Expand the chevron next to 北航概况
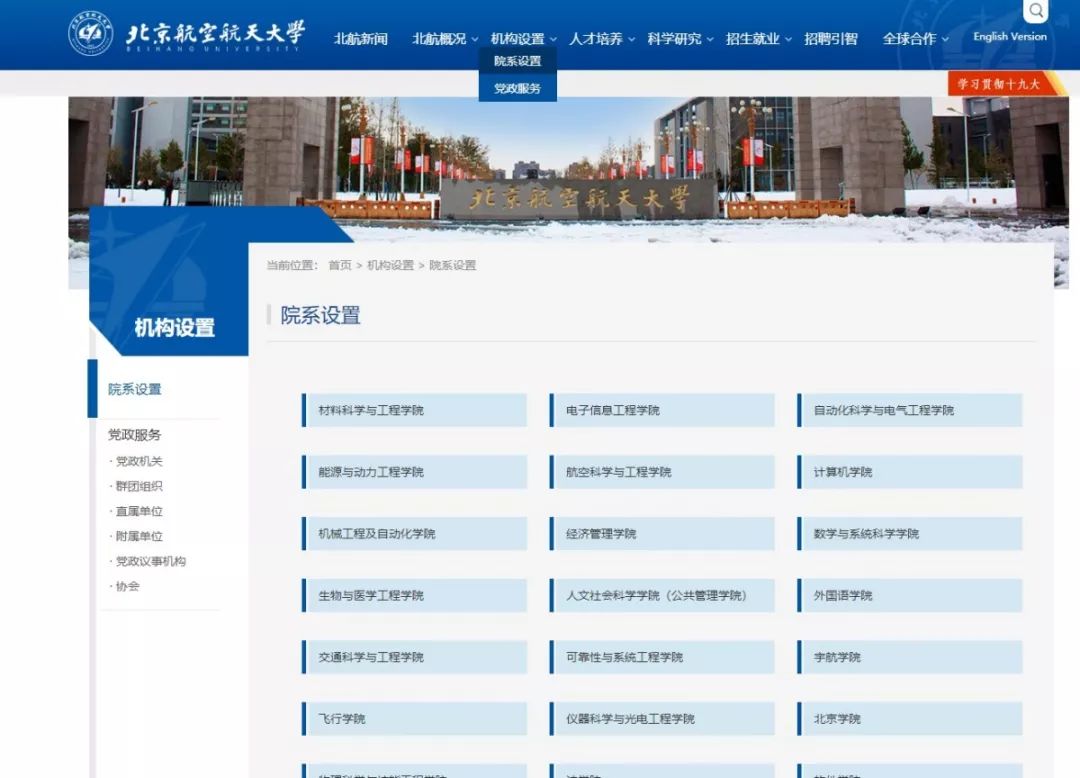The width and height of the screenshot is (1080, 778). click(x=475, y=39)
